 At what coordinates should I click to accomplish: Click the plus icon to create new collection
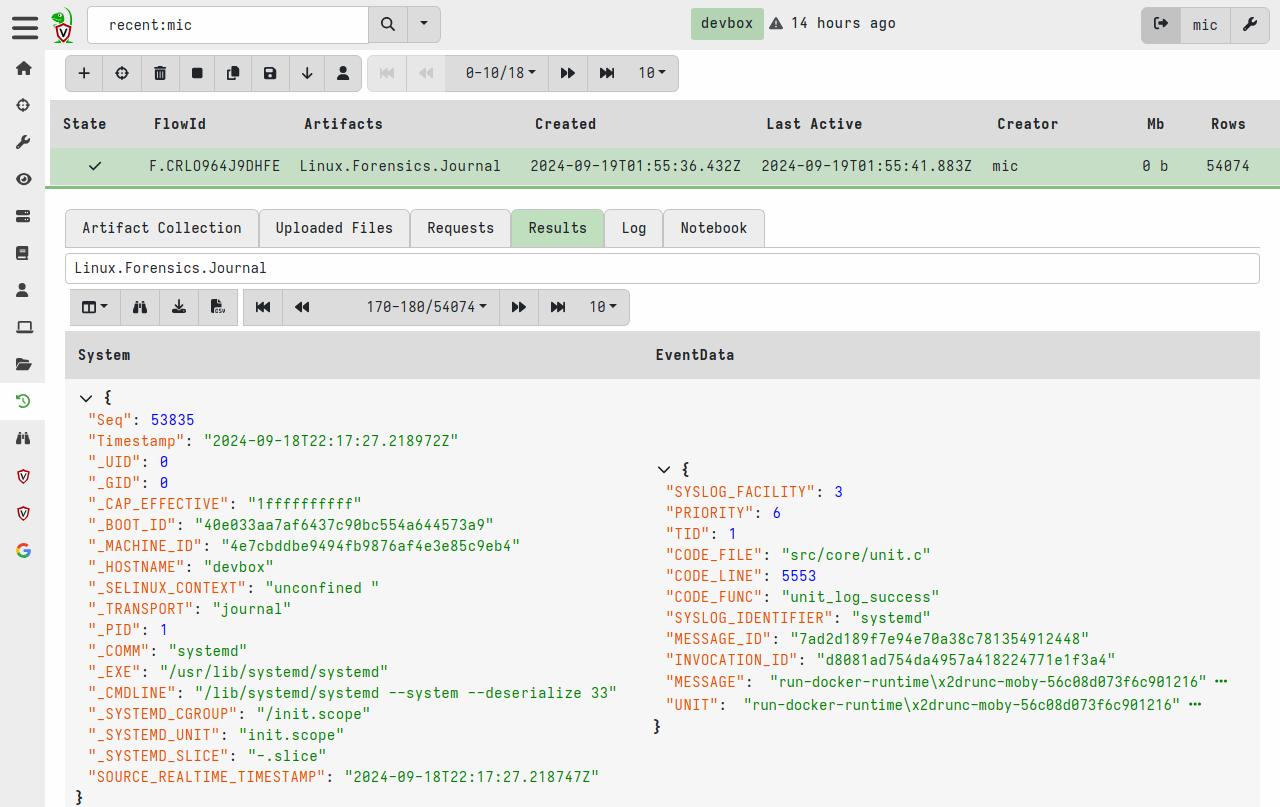coord(84,73)
